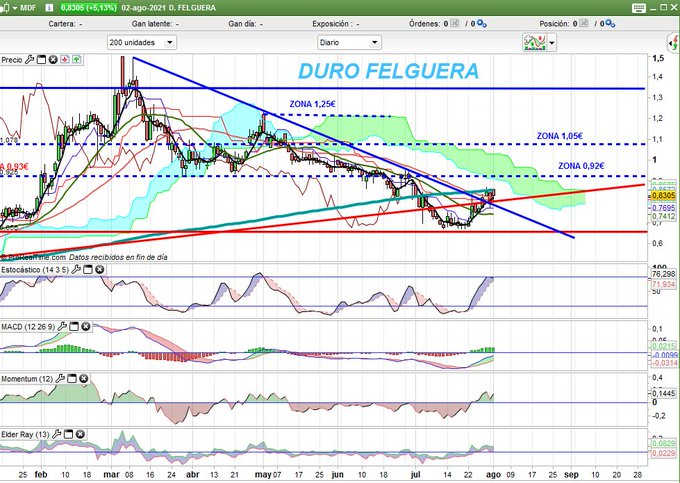The width and height of the screenshot is (680, 483).
Task: Click the DURO FELGUERA chart title text
Action: tap(389, 71)
